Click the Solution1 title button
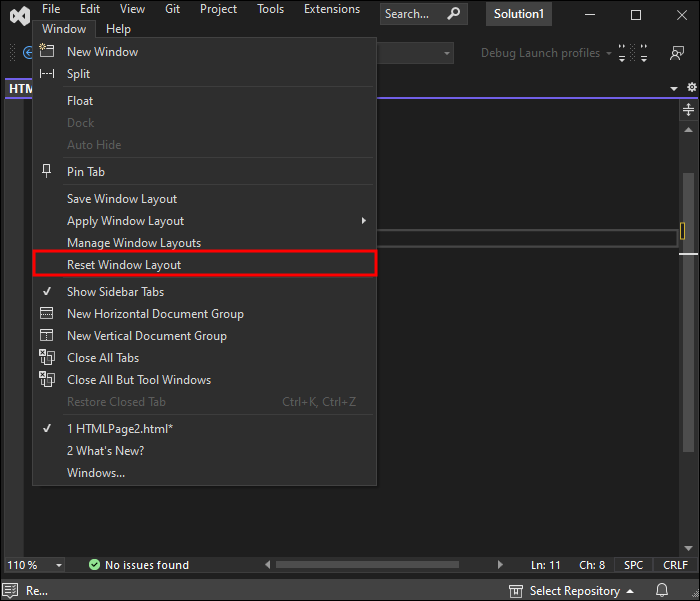Image resolution: width=700 pixels, height=601 pixels. pos(519,14)
